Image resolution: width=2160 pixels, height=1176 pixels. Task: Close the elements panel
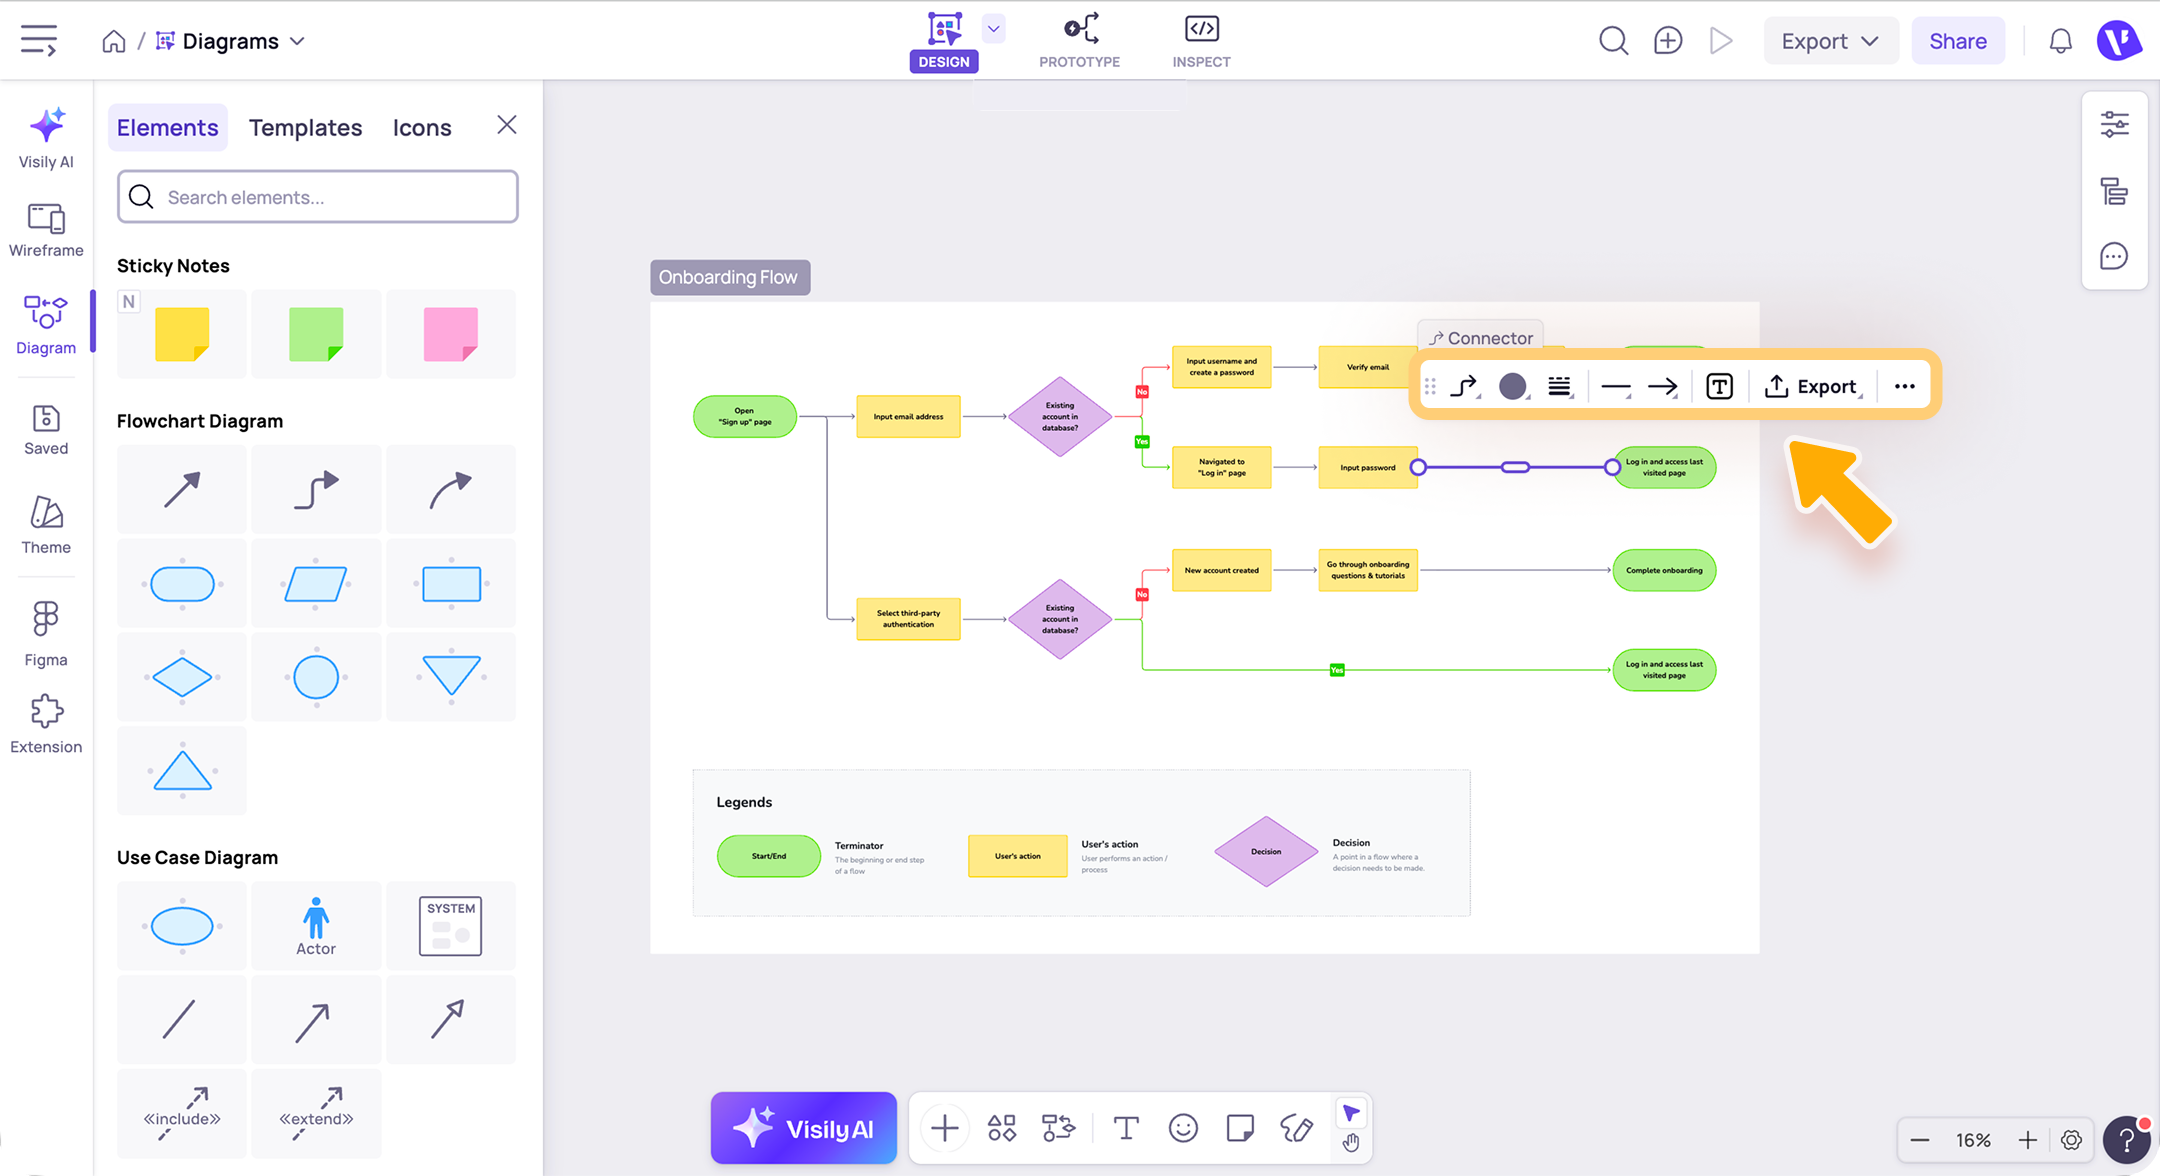point(507,125)
